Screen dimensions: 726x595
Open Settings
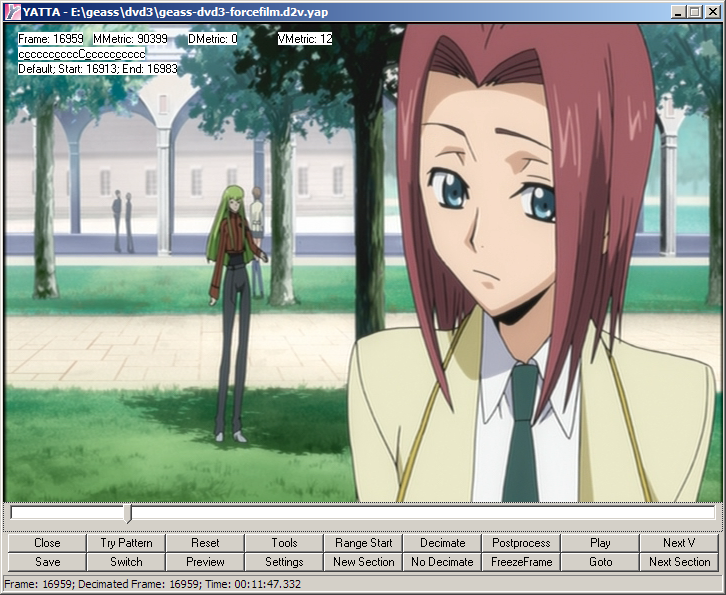pos(284,562)
